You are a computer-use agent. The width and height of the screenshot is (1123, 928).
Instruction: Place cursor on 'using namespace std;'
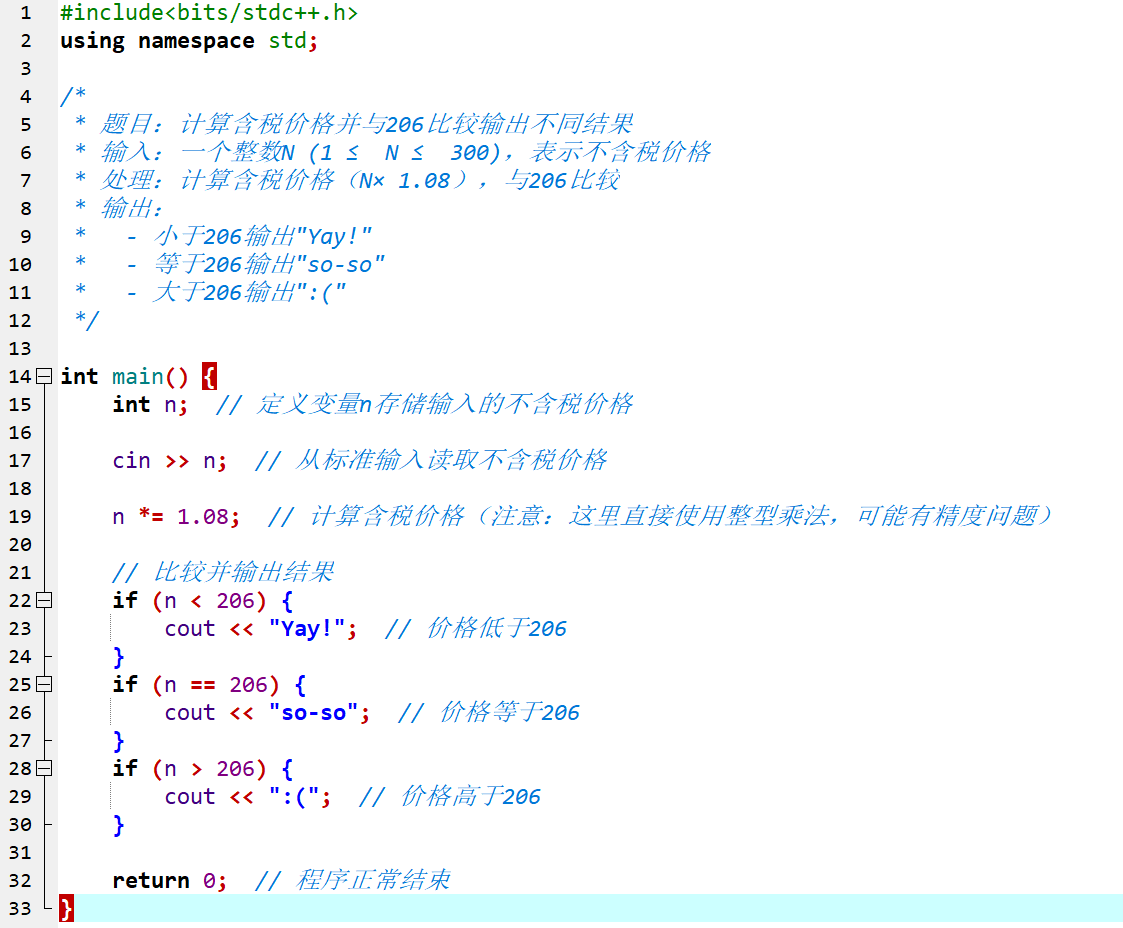pyautogui.click(x=188, y=41)
